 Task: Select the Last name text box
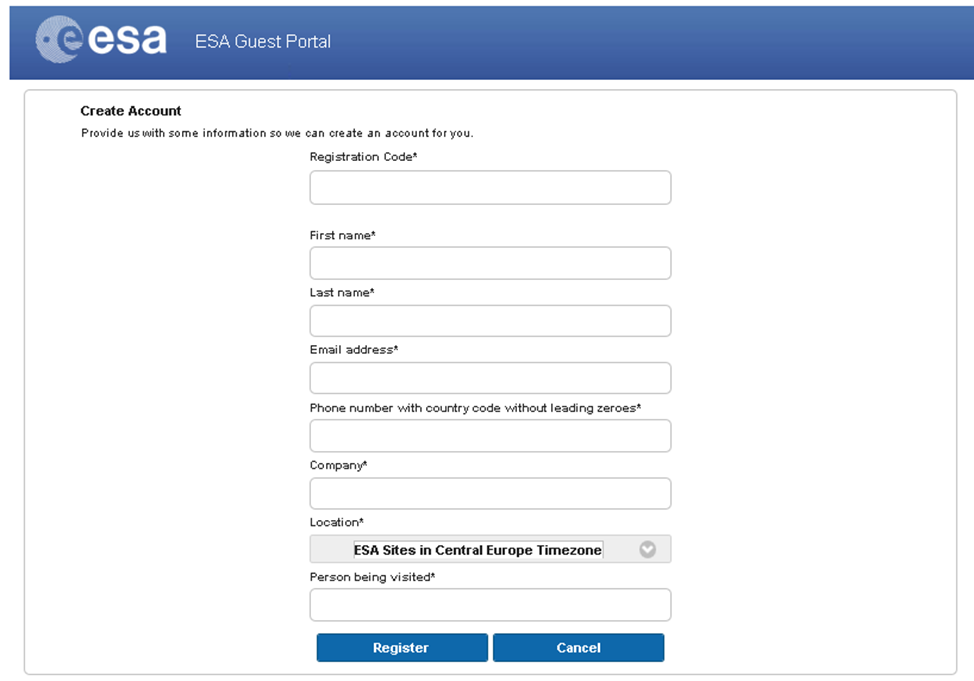click(490, 321)
